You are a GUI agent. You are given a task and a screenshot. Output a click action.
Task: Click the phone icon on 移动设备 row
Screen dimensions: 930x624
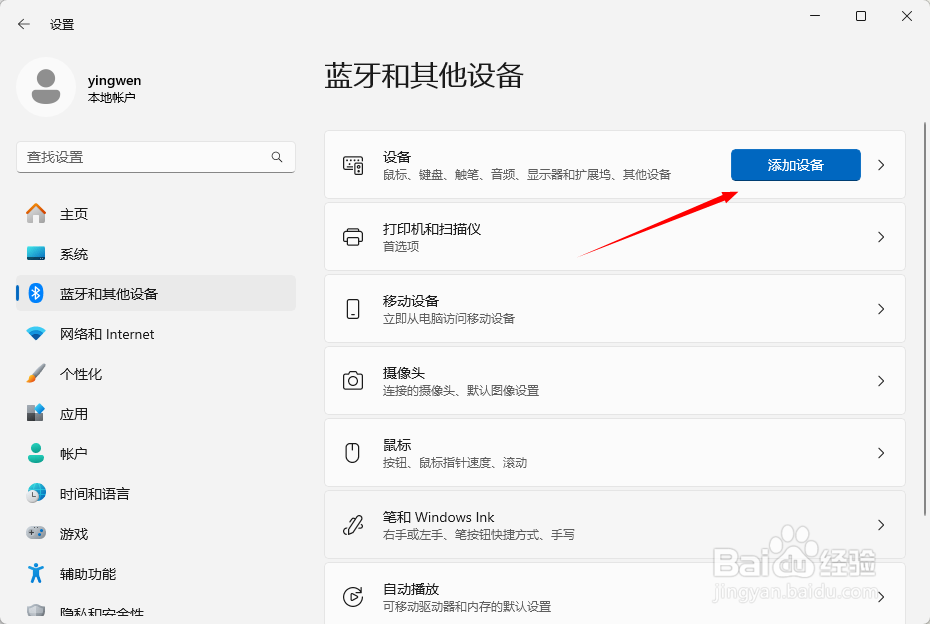(x=352, y=308)
